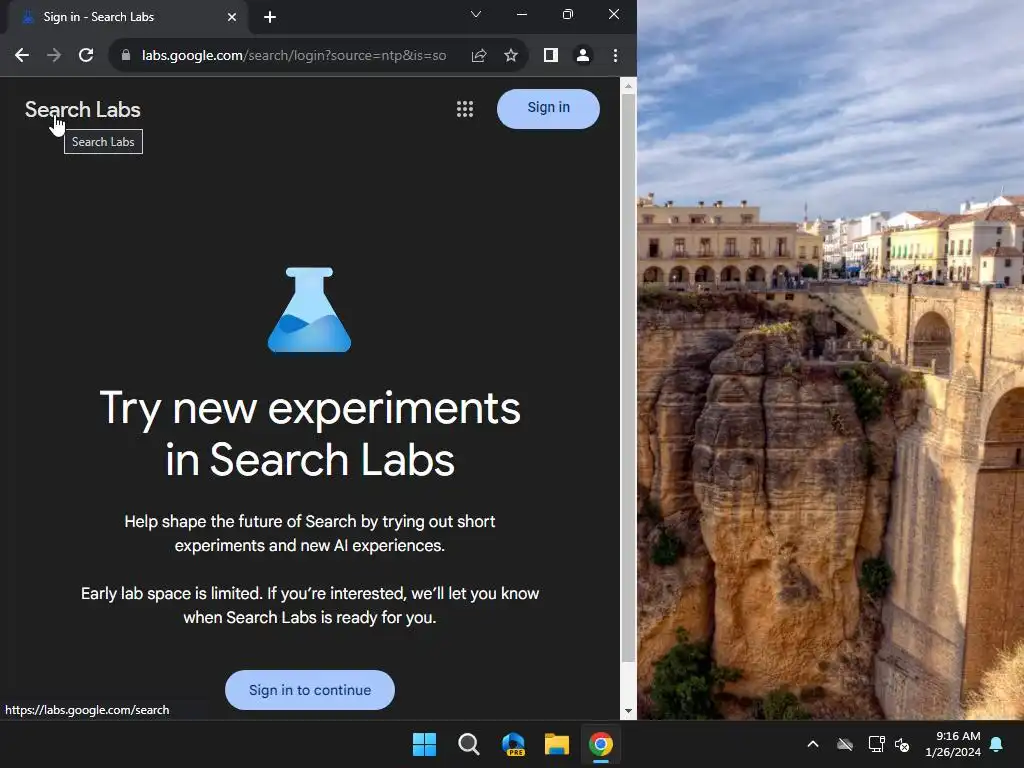Click the Sign in button at top
Image resolution: width=1024 pixels, height=768 pixels.
pyautogui.click(x=549, y=108)
